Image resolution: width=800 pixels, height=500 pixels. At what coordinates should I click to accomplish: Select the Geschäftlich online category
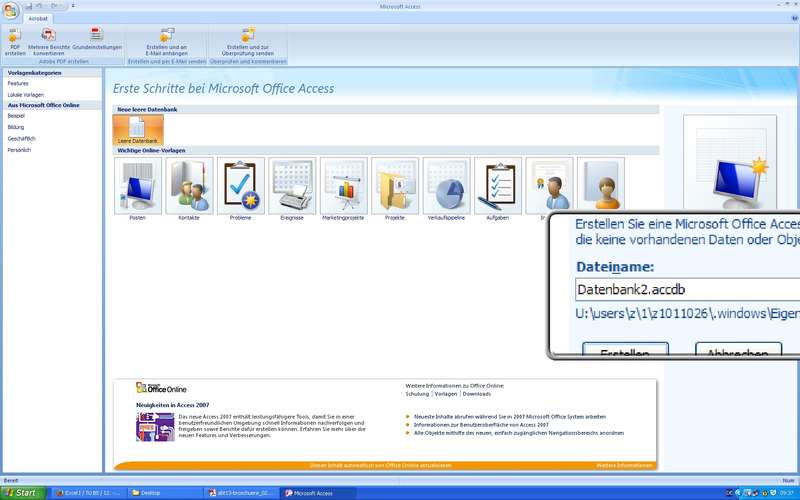[x=21, y=138]
